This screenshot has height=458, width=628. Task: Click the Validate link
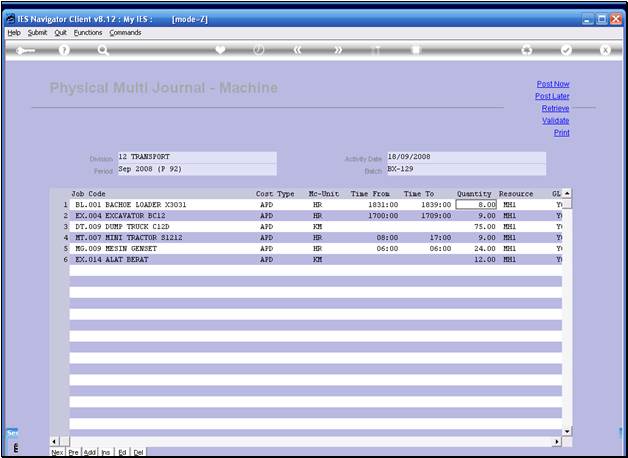(556, 121)
